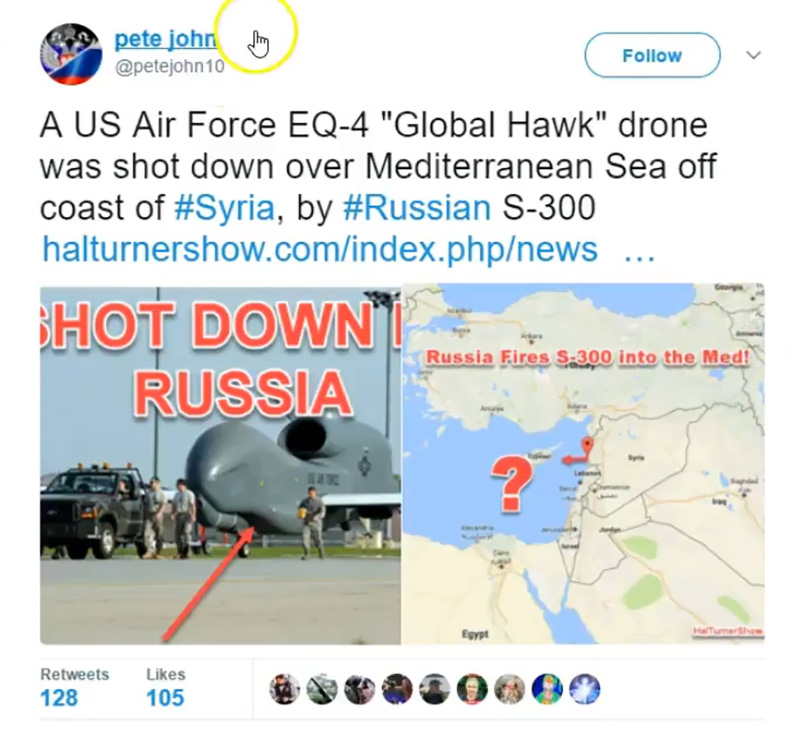Open the #Syria hashtag

point(224,208)
